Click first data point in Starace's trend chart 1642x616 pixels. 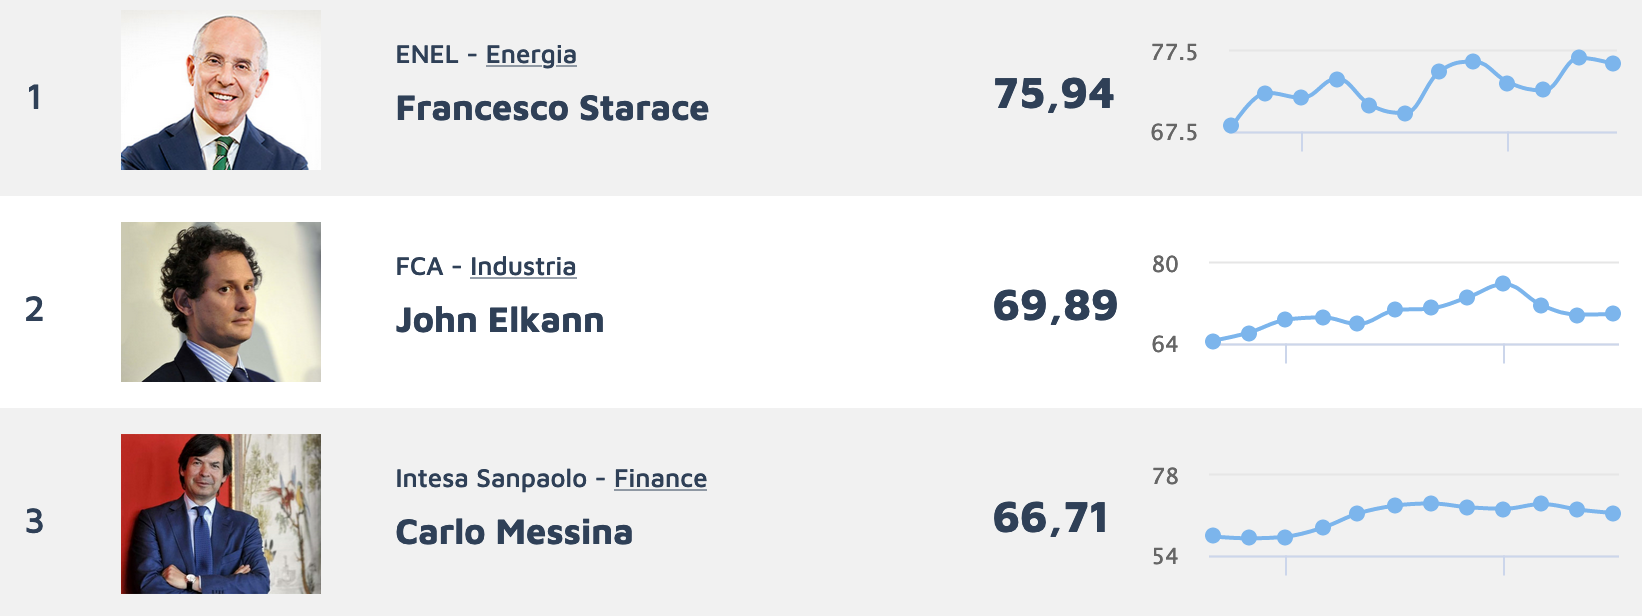click(1231, 126)
